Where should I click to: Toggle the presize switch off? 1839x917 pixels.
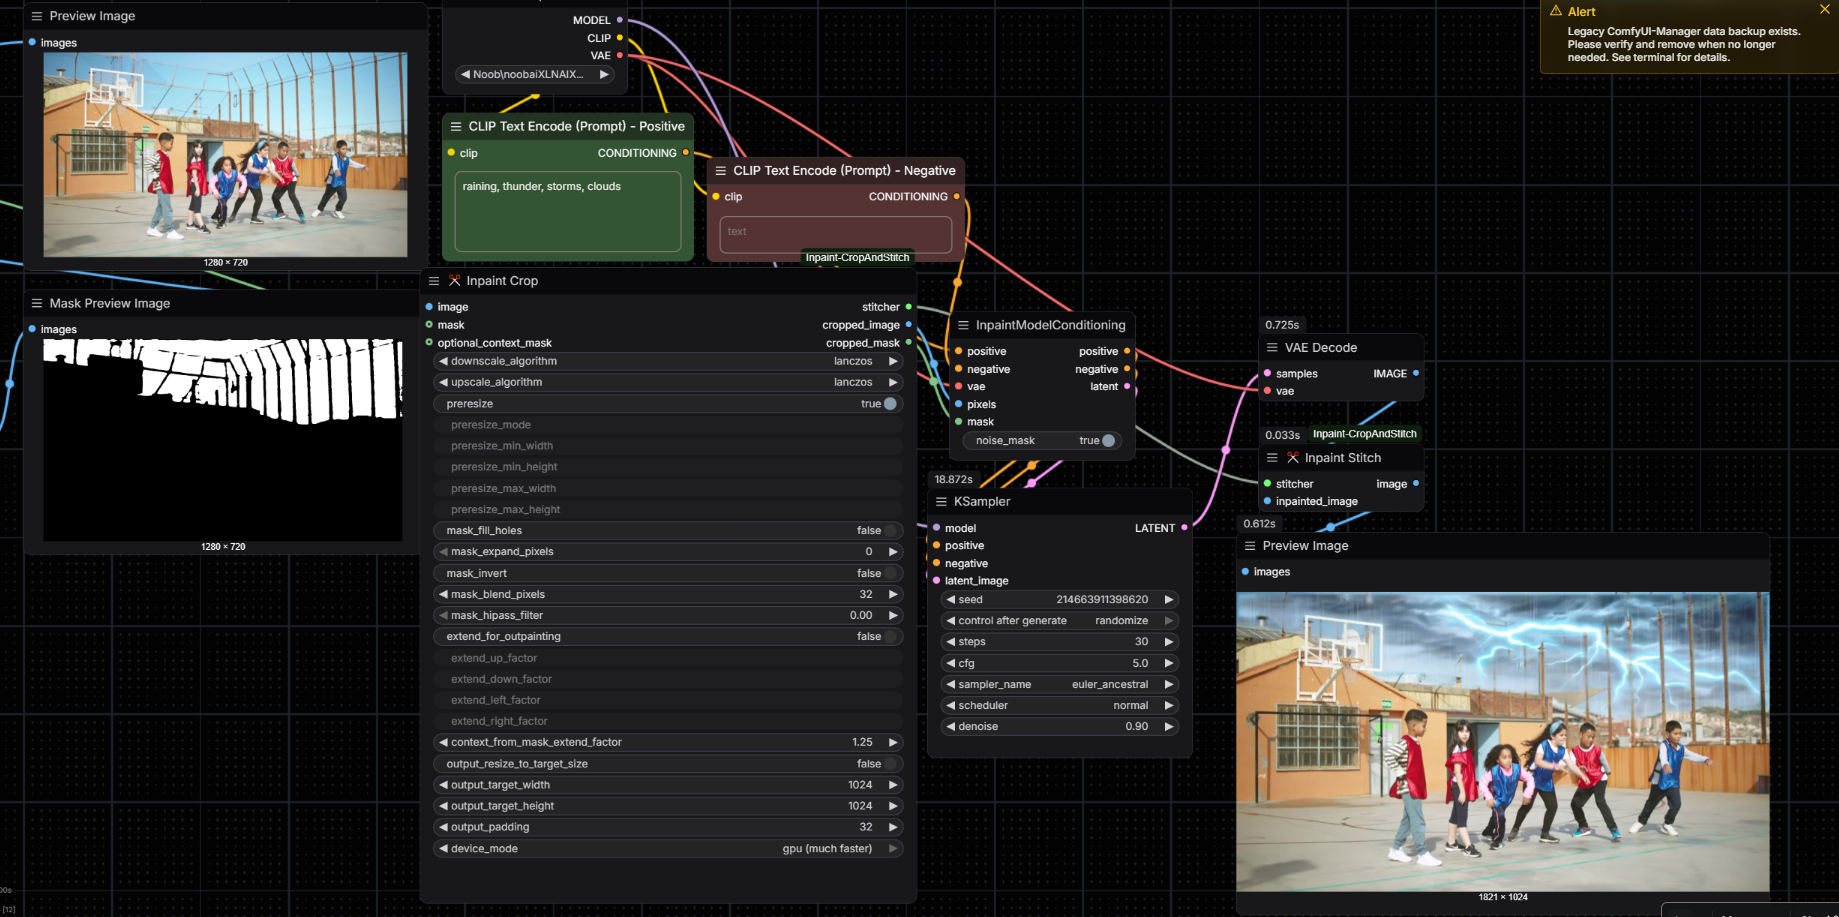click(x=889, y=404)
